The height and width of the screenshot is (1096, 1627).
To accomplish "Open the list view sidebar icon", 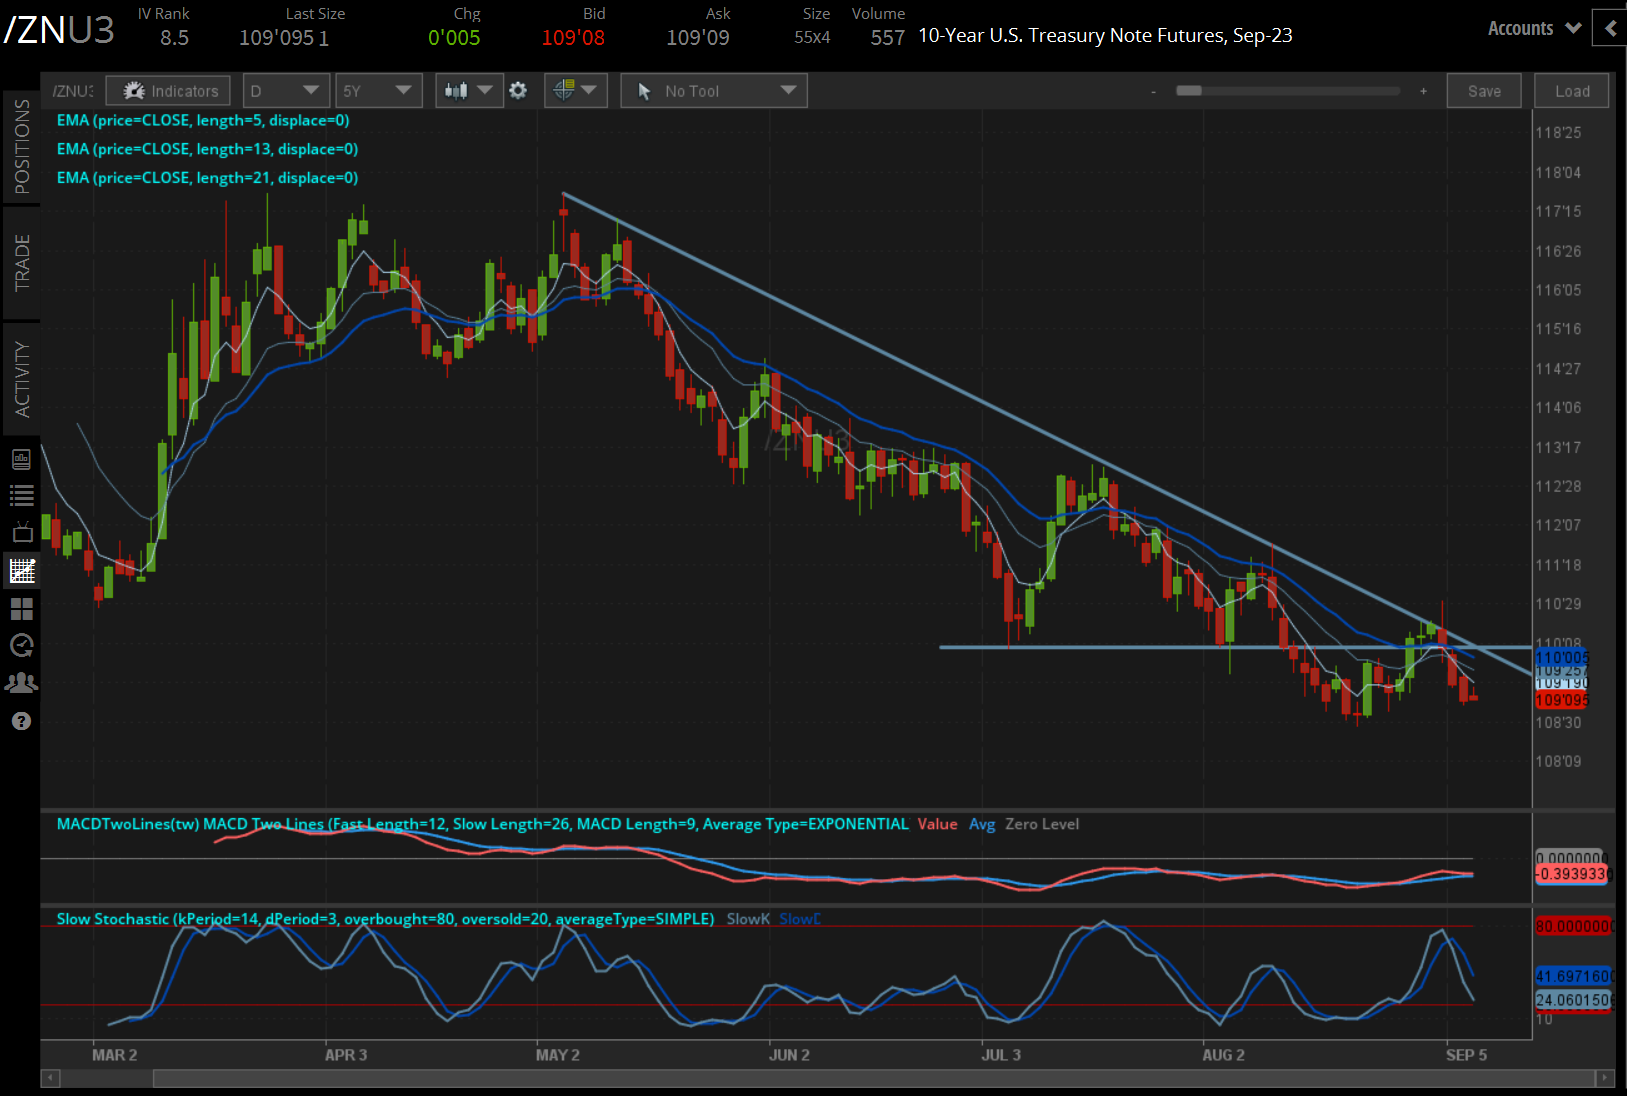I will pyautogui.click(x=21, y=495).
